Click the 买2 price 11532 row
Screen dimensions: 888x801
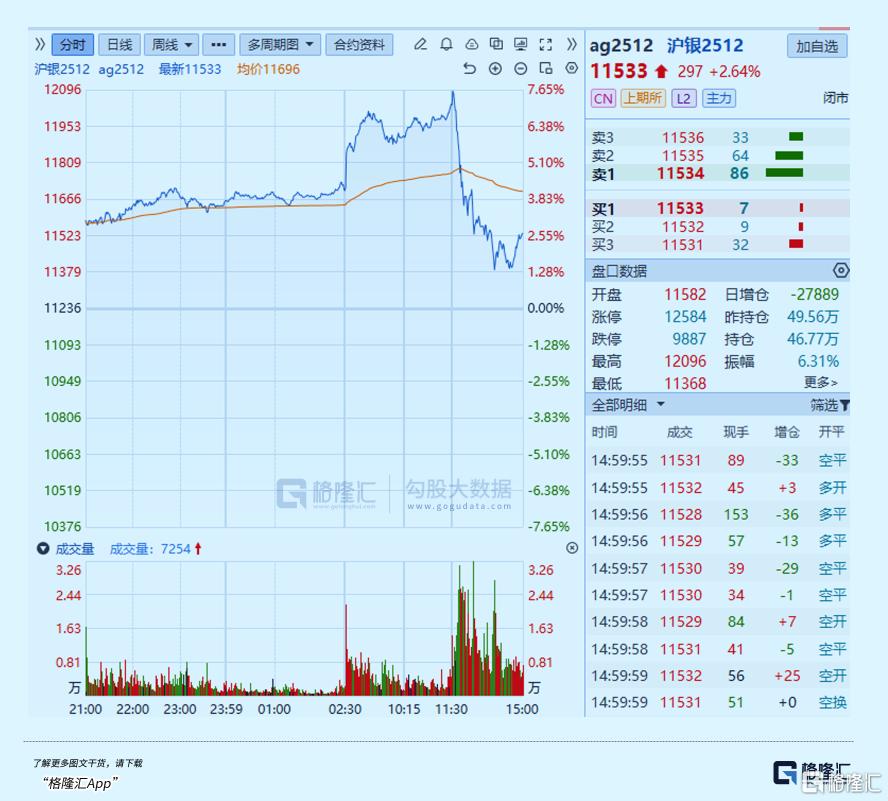pyautogui.click(x=718, y=227)
